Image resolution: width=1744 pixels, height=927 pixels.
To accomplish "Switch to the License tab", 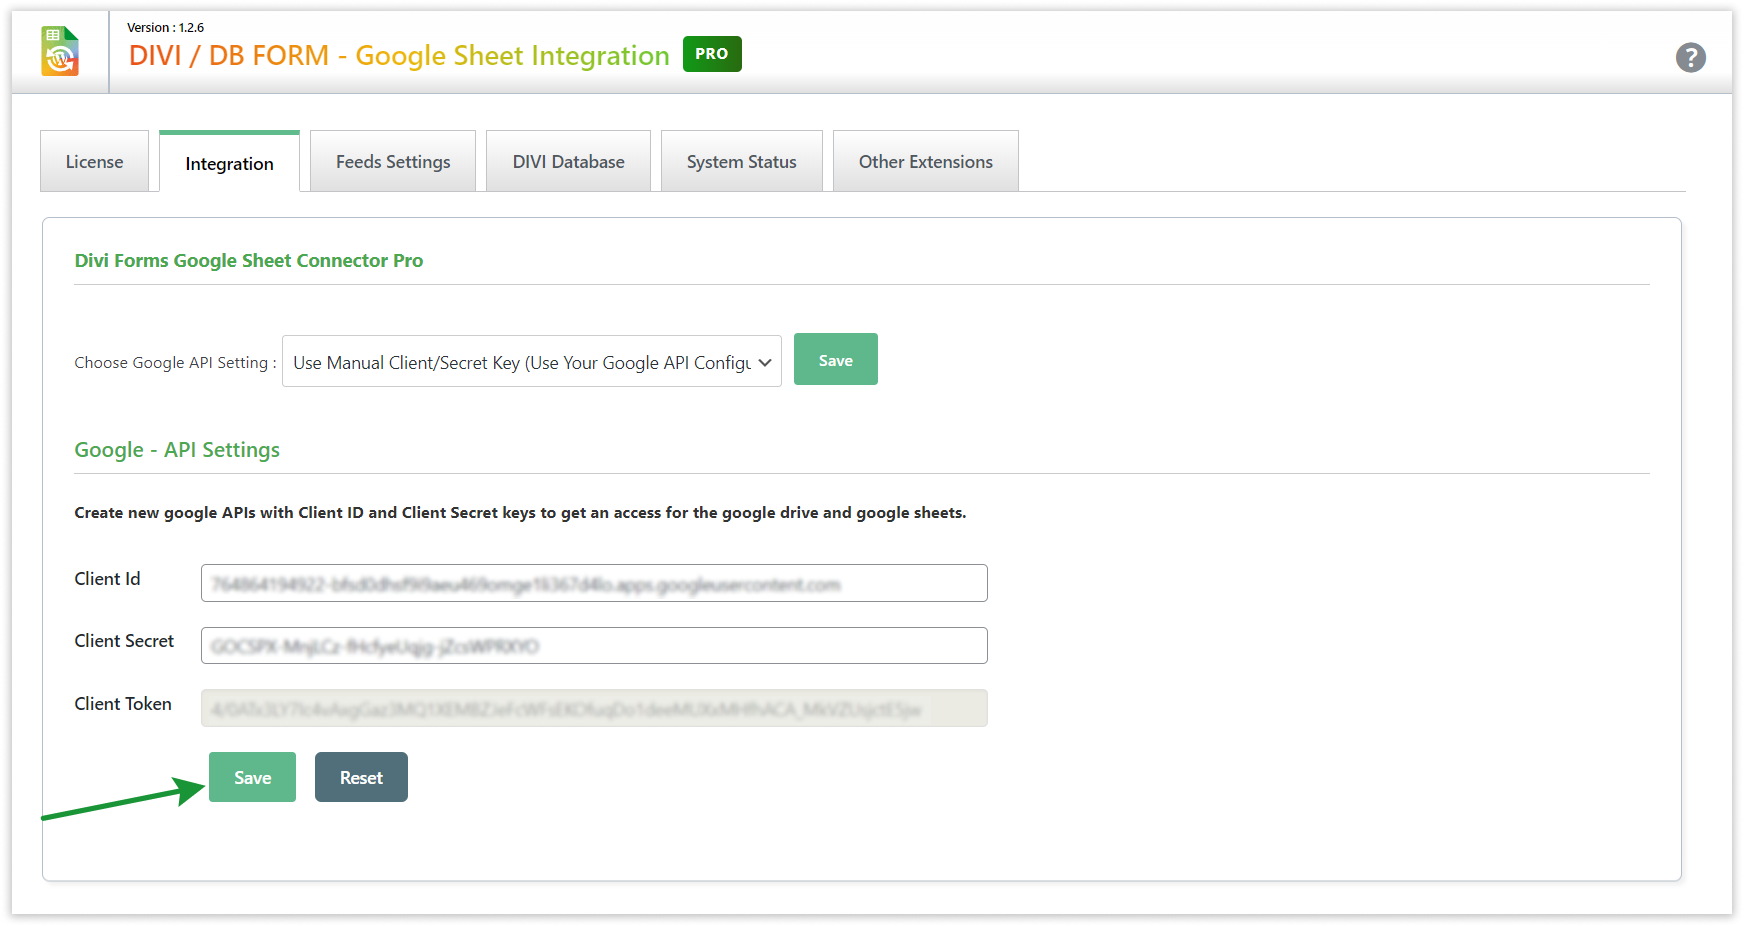I will click(94, 162).
